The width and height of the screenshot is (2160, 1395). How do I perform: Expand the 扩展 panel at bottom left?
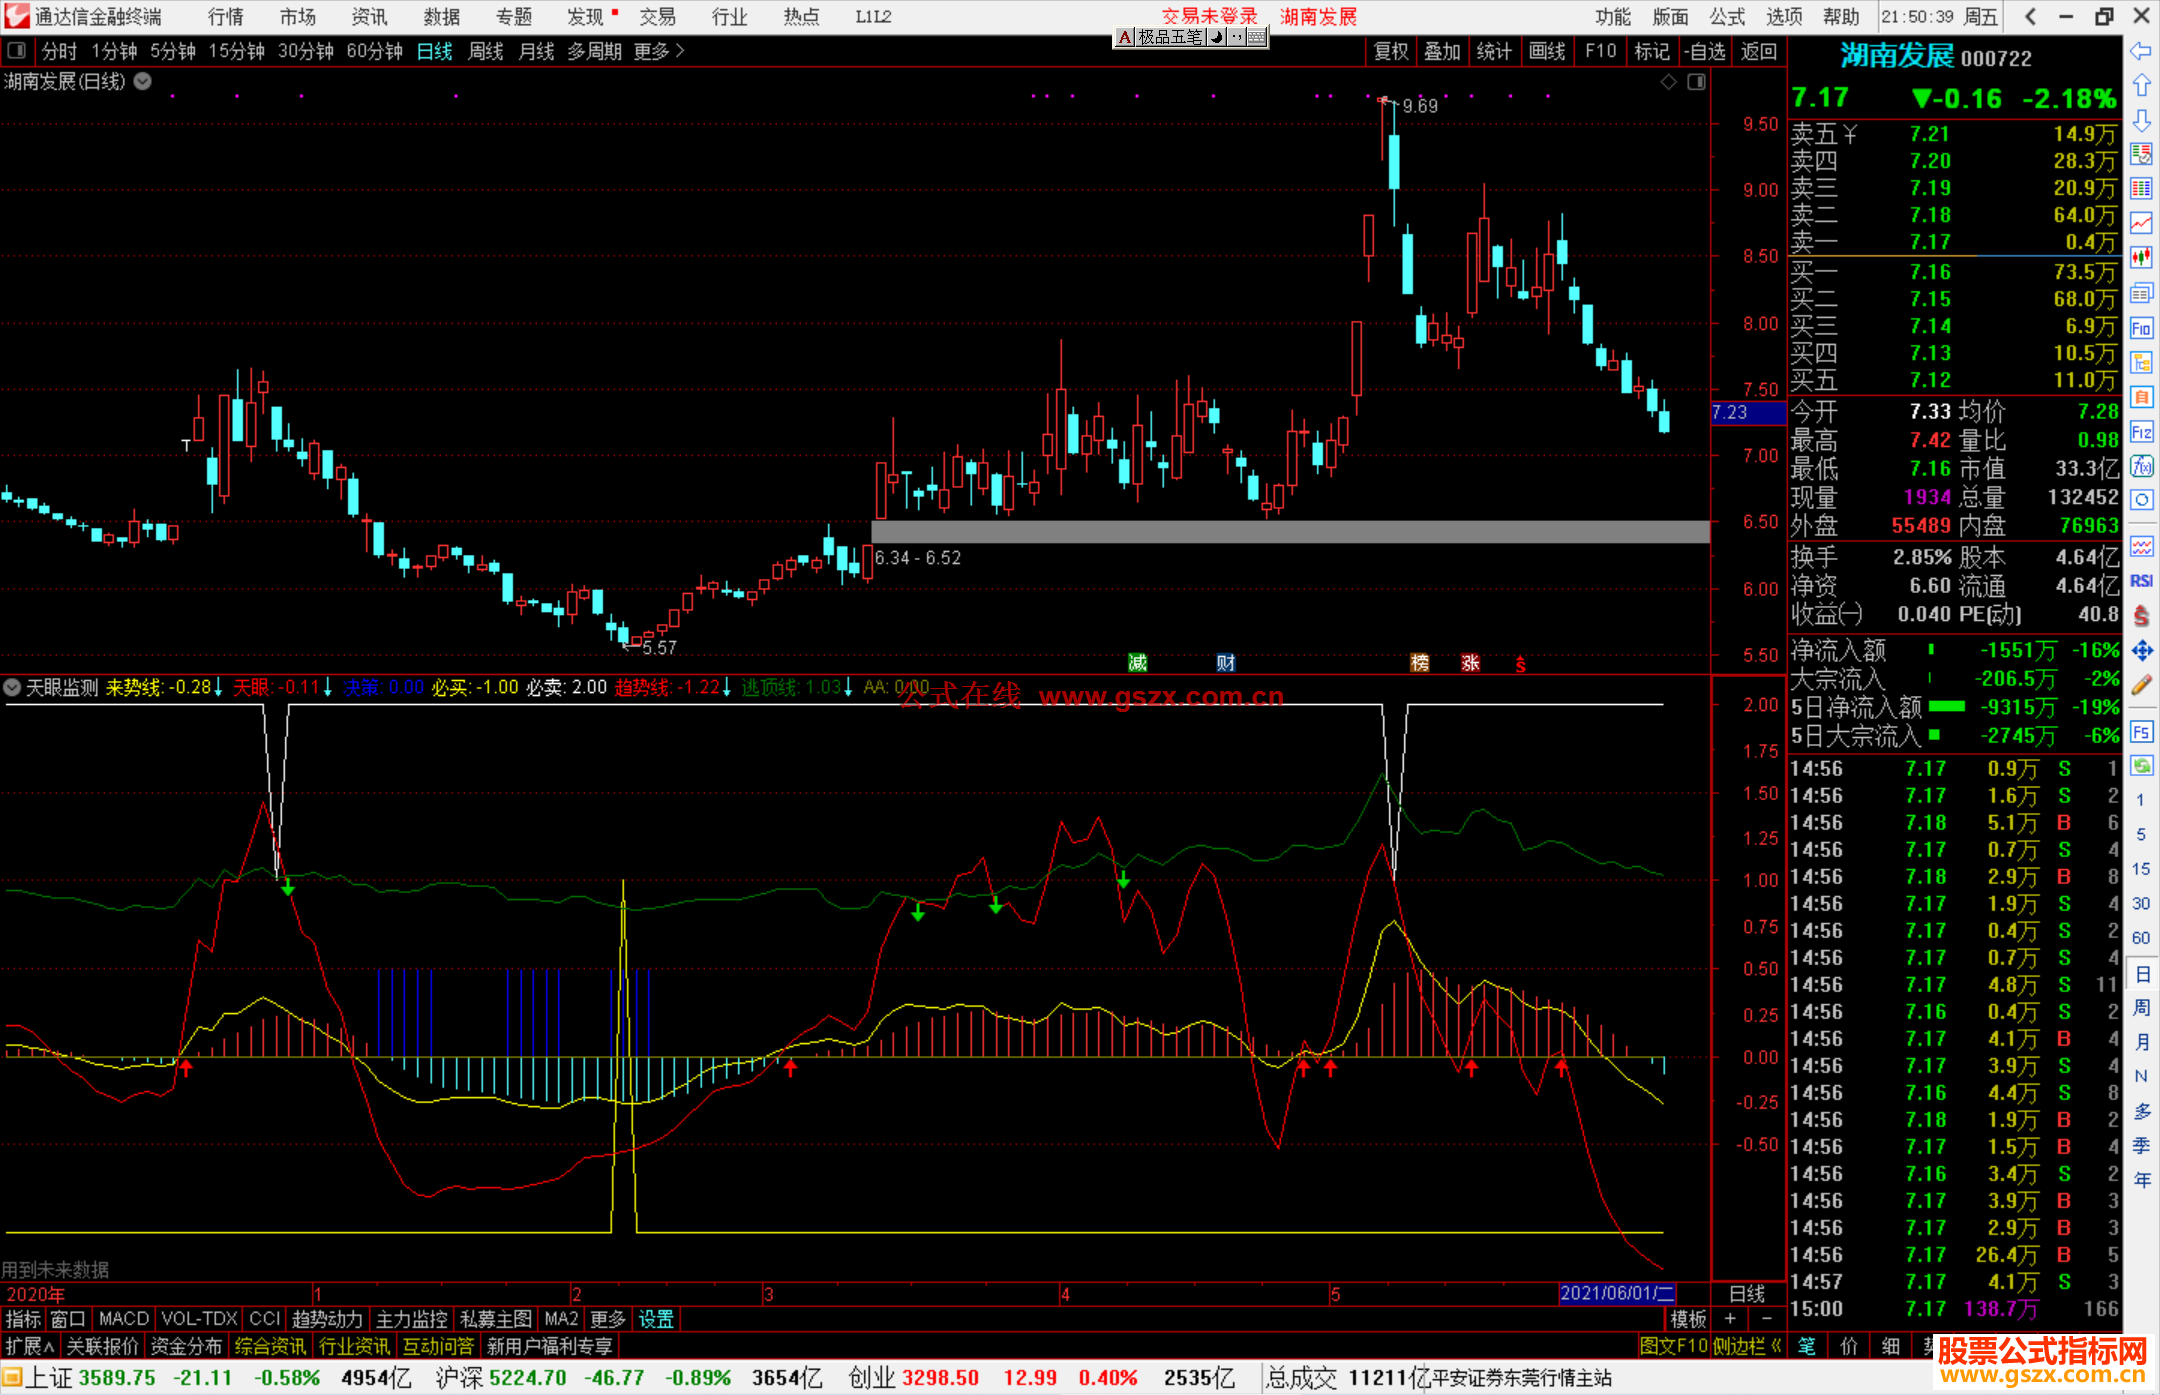coord(30,1346)
